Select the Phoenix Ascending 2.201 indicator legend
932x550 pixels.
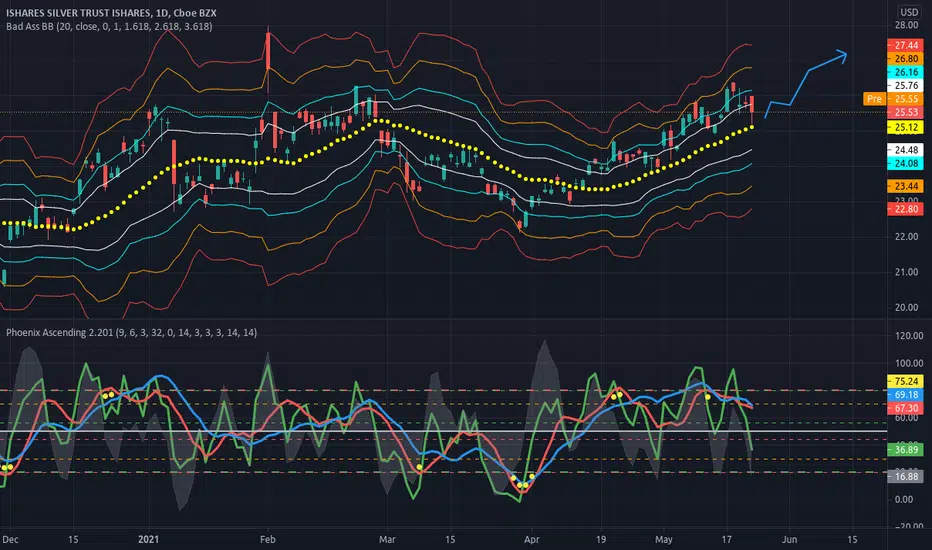(131, 332)
